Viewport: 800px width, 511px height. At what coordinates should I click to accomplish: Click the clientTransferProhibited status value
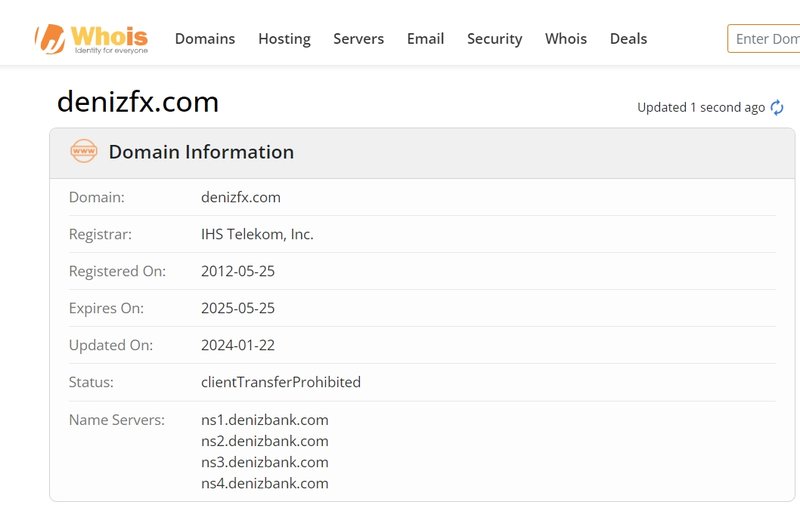(x=281, y=382)
